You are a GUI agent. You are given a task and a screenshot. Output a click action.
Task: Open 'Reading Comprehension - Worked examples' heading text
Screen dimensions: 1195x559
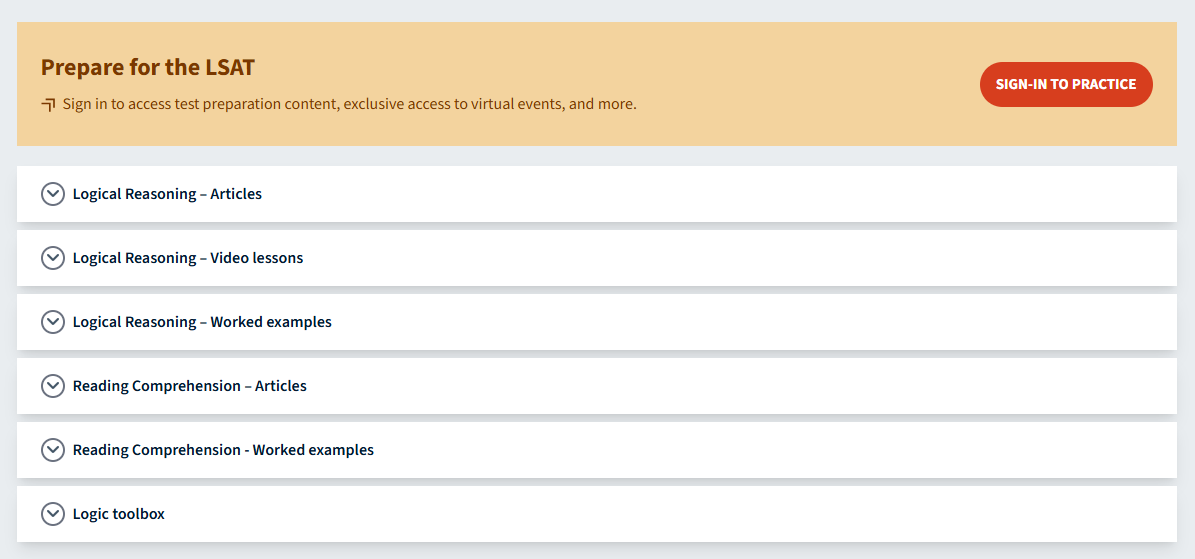(223, 450)
